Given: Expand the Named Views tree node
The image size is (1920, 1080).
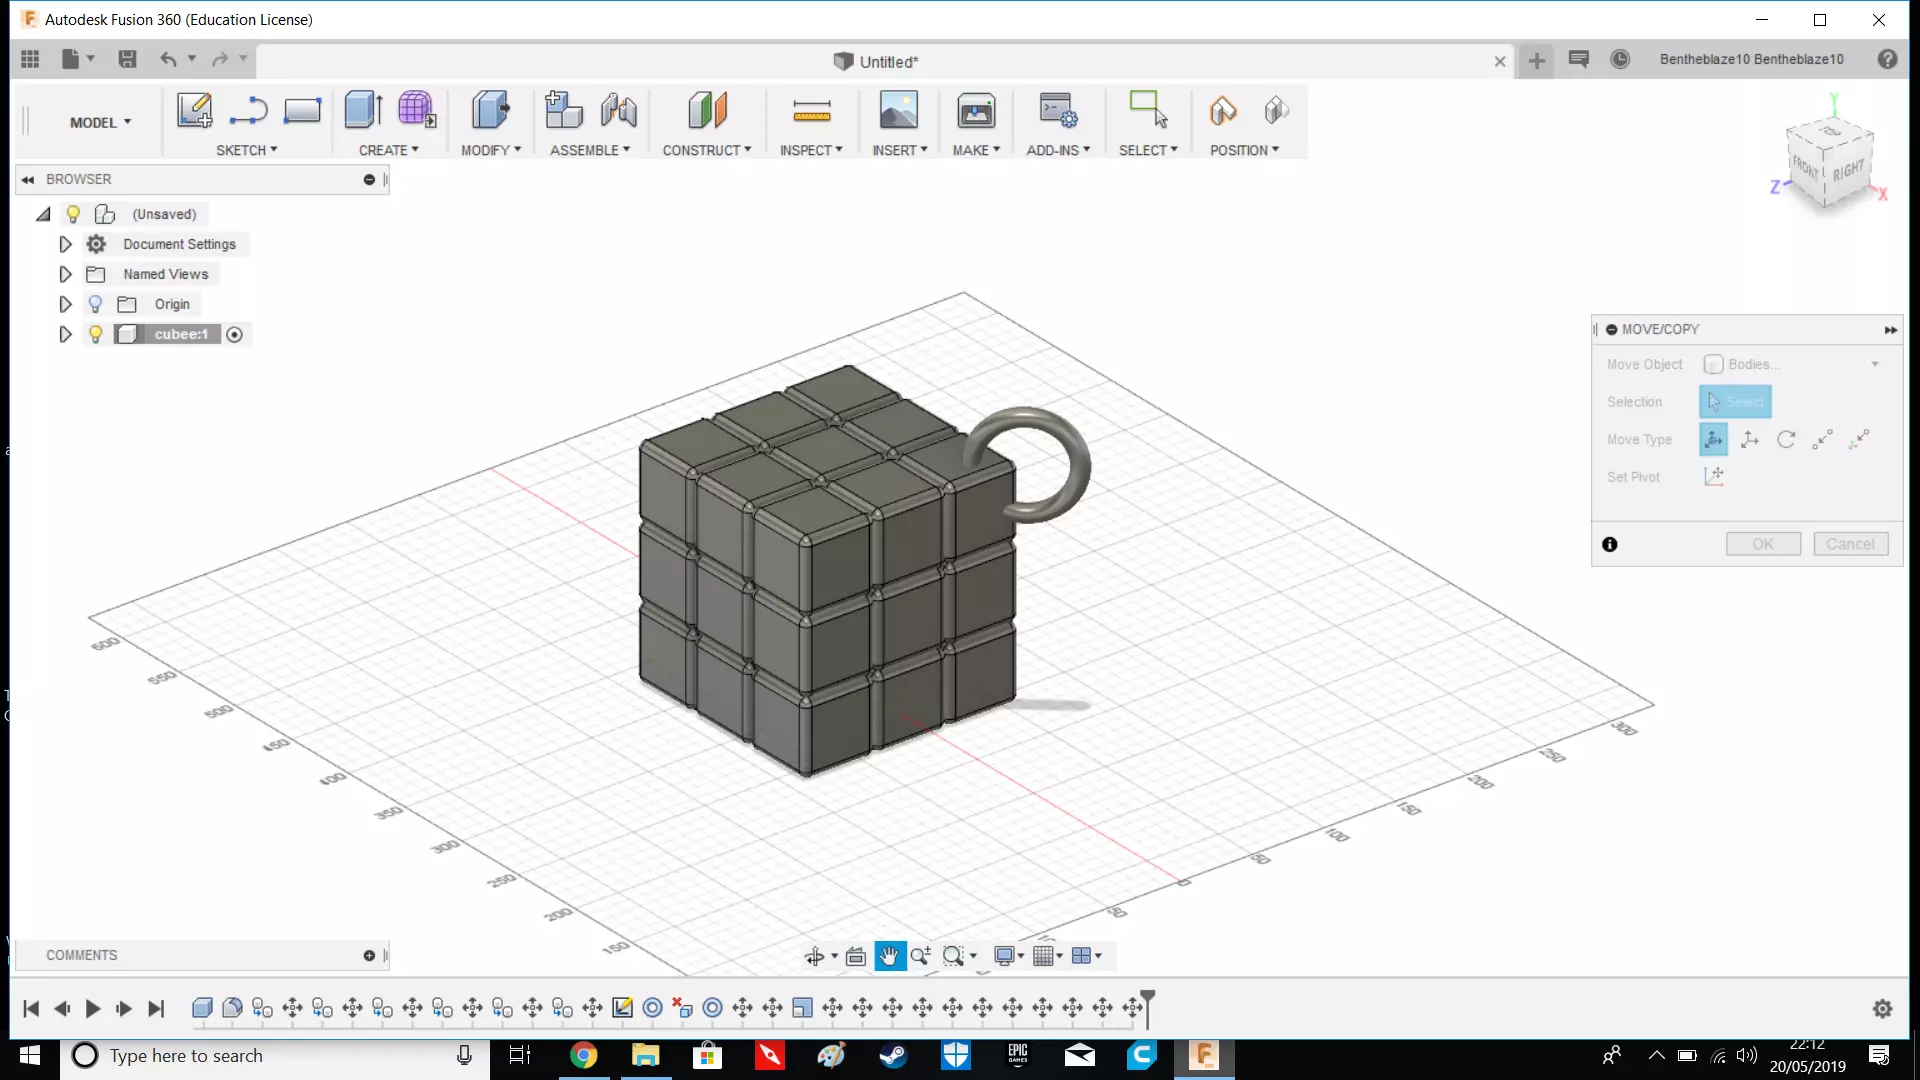Looking at the screenshot, I should [65, 274].
